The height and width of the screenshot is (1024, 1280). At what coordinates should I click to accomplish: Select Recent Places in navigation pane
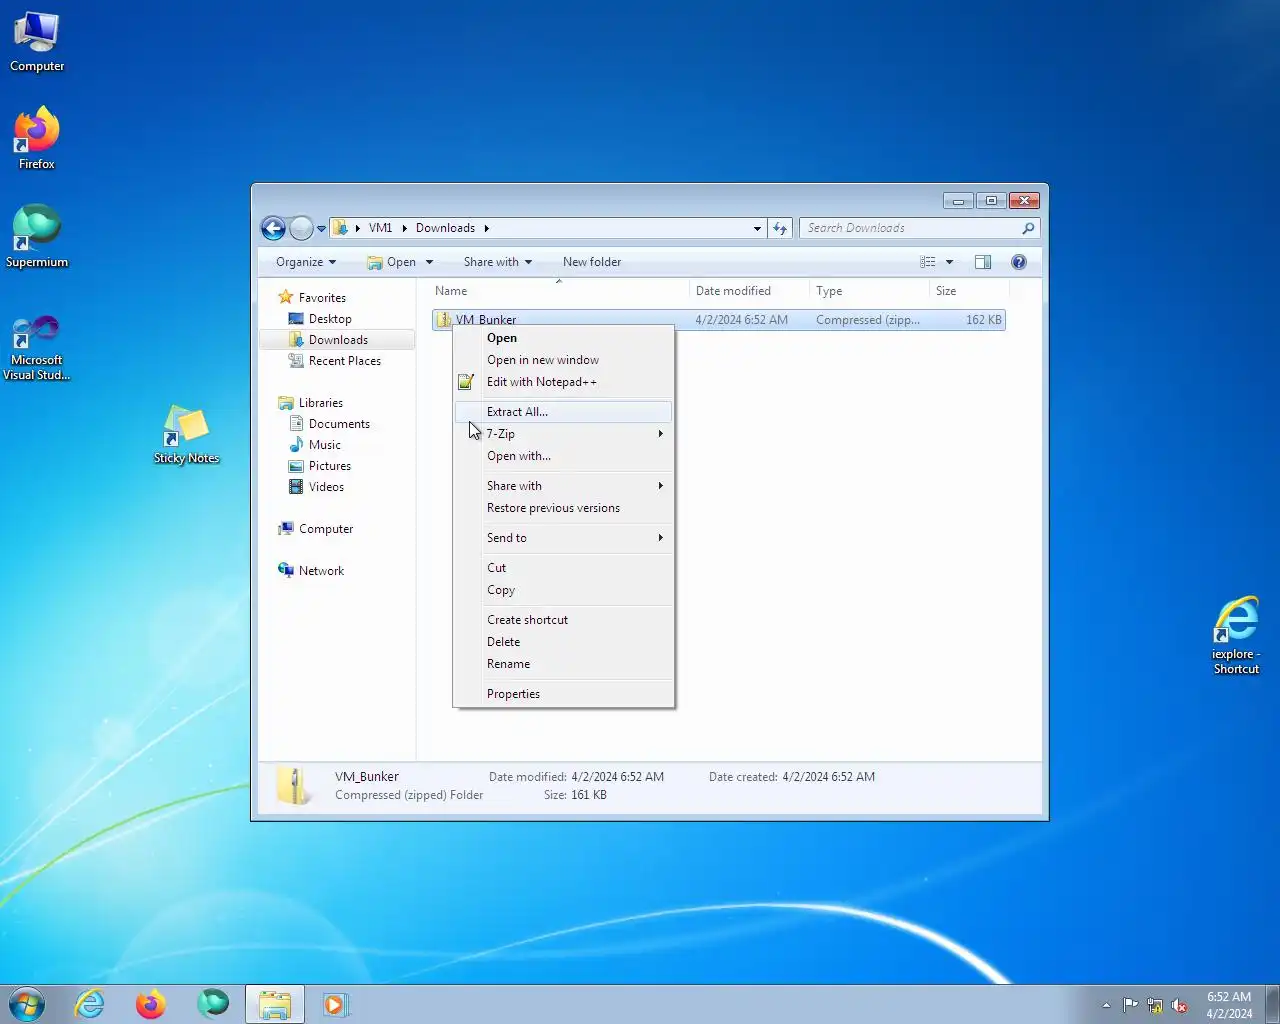[x=345, y=361]
